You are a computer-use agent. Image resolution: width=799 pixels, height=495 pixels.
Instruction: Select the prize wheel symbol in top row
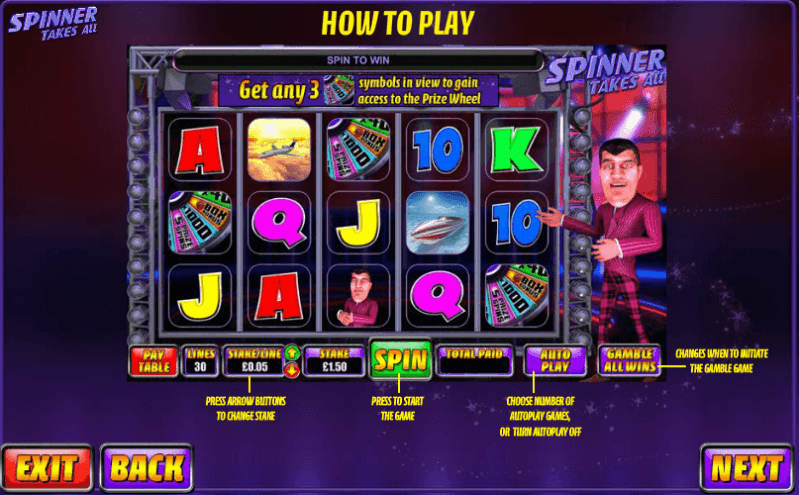click(x=358, y=149)
